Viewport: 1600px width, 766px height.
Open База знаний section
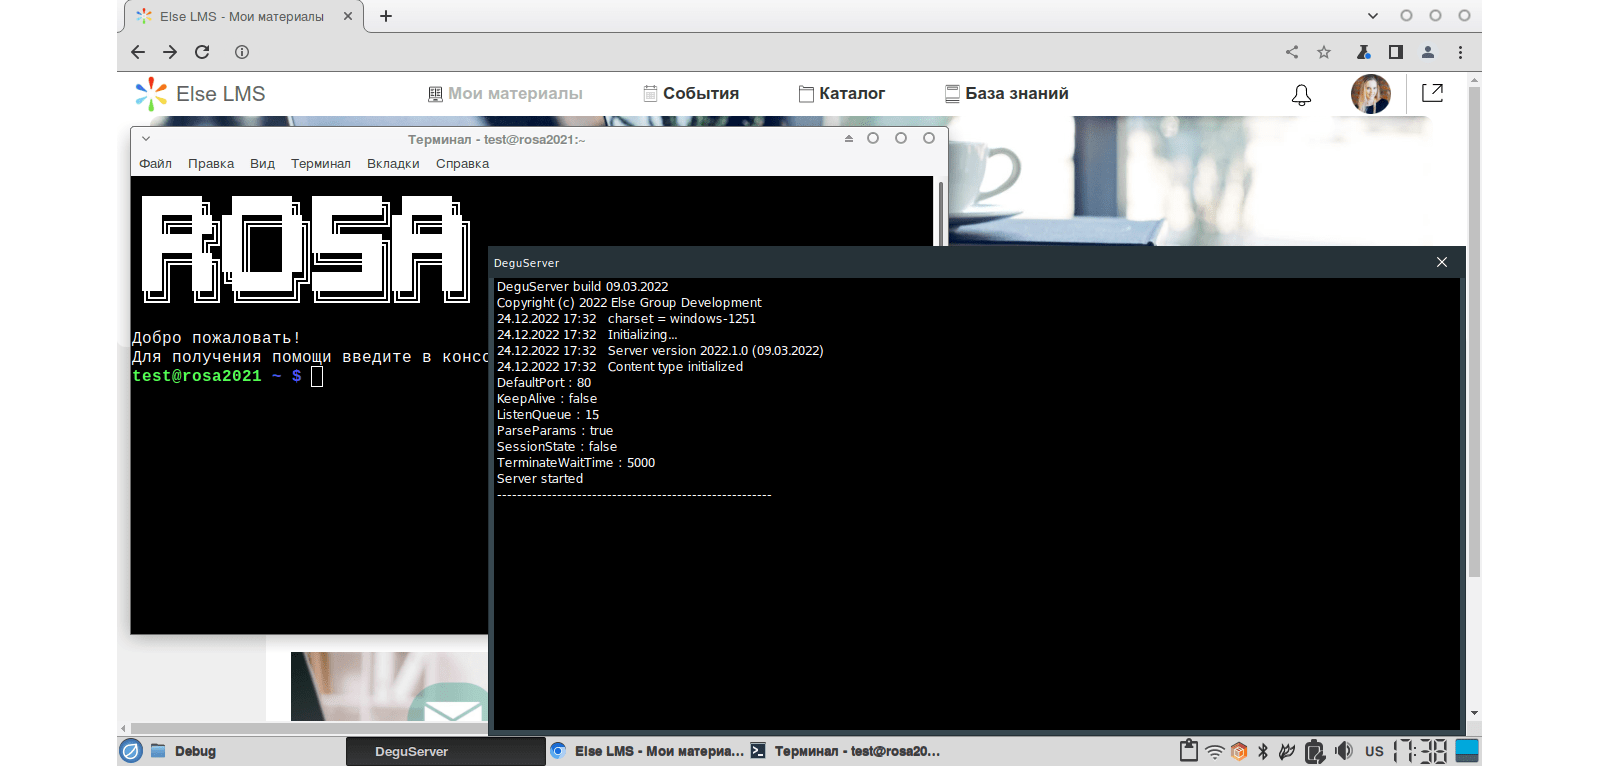click(x=1007, y=94)
